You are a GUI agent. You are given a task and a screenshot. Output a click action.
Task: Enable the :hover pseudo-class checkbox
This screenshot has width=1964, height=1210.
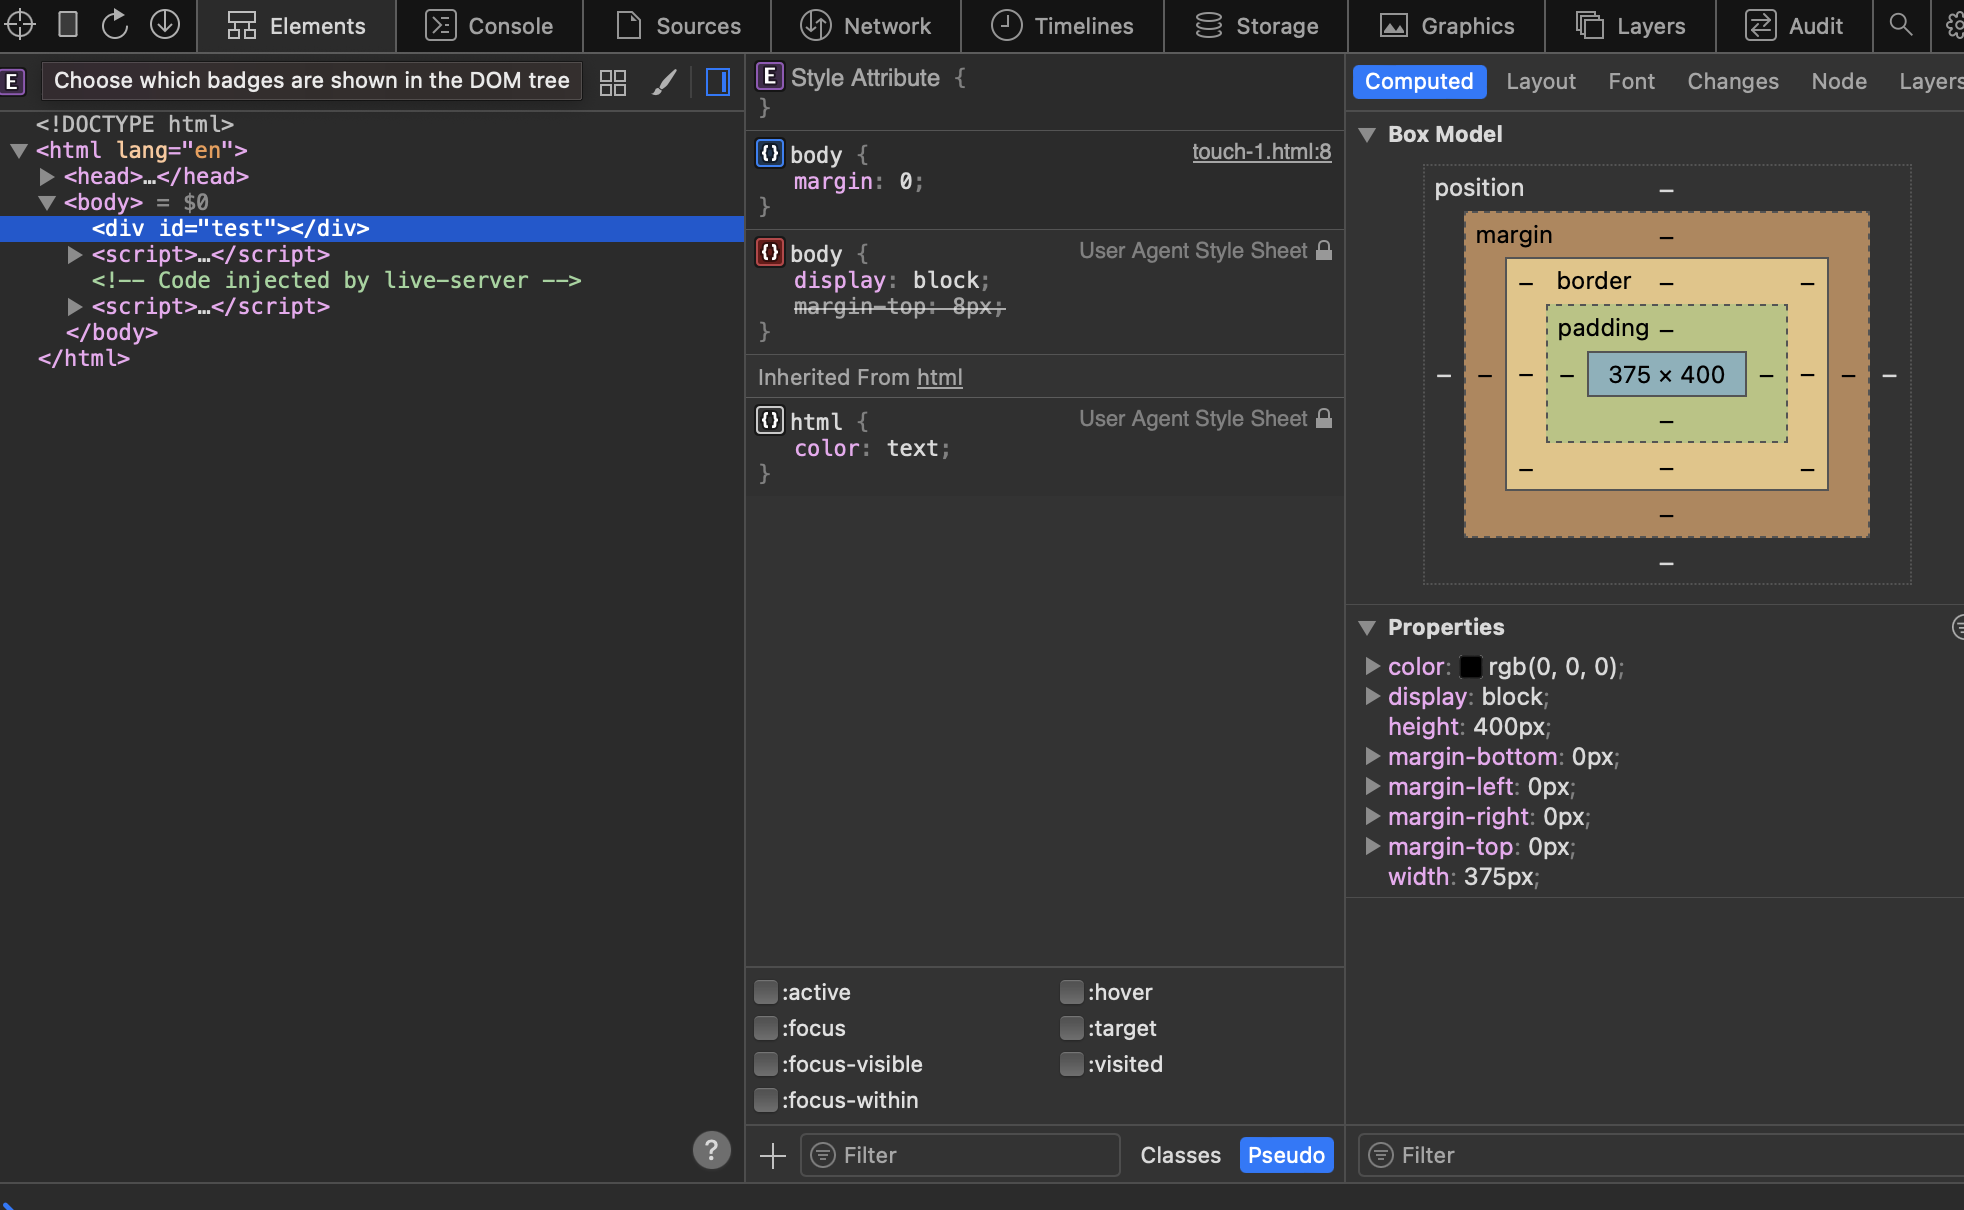point(1071,992)
